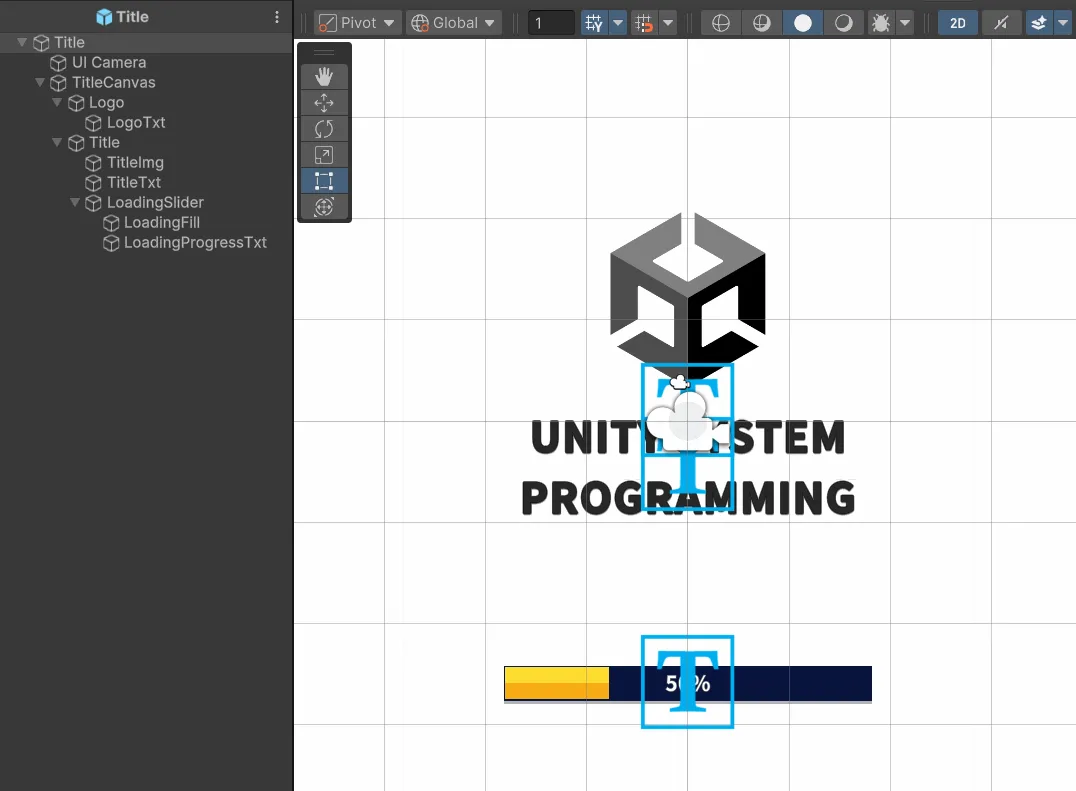
Task: Select the Rotate tool
Action: coord(324,129)
